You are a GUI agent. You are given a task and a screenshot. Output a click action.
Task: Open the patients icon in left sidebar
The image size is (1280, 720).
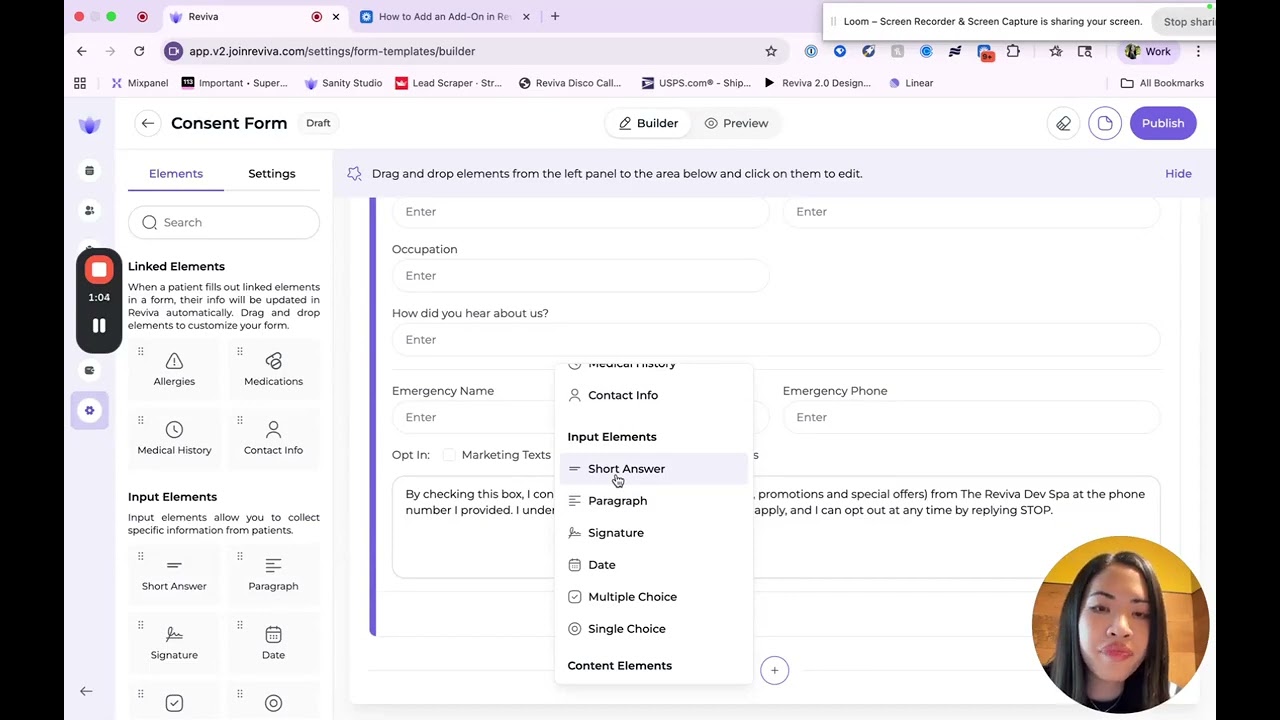click(x=89, y=210)
